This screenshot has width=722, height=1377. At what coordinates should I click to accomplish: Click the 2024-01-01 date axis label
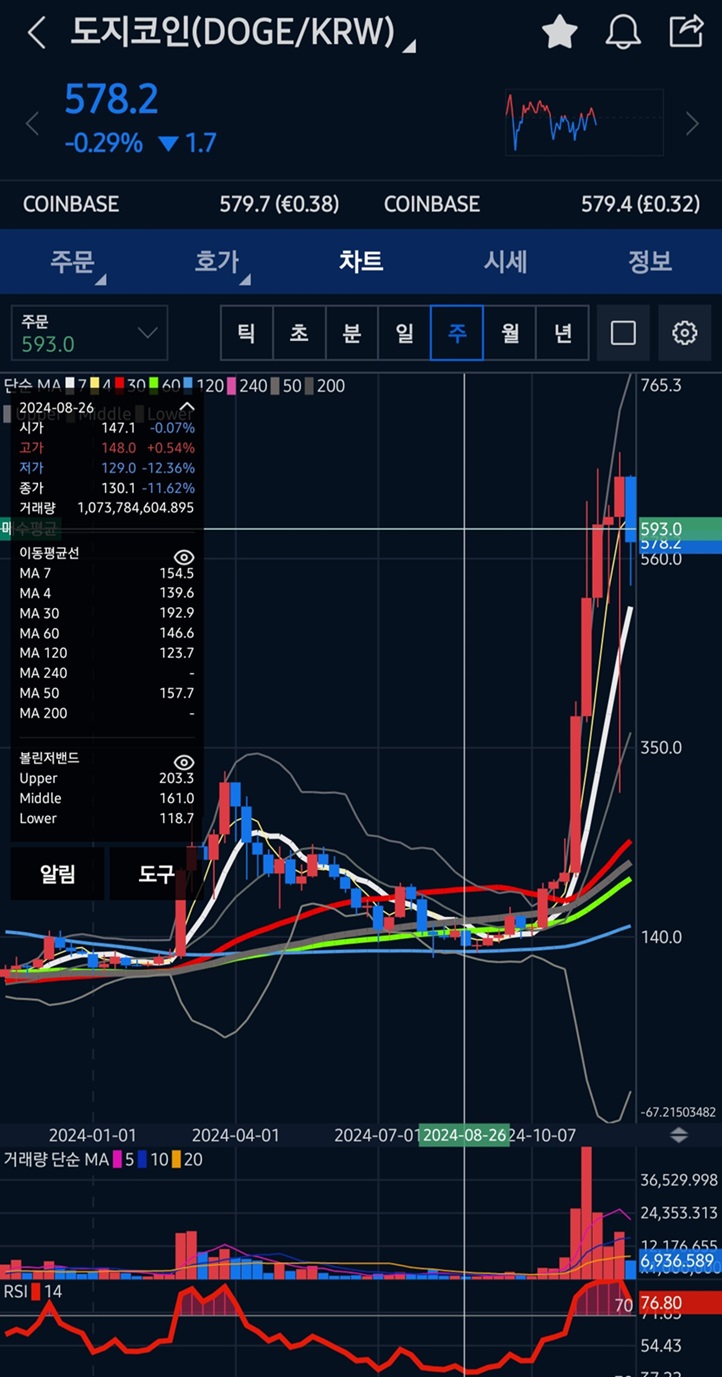pos(93,1135)
